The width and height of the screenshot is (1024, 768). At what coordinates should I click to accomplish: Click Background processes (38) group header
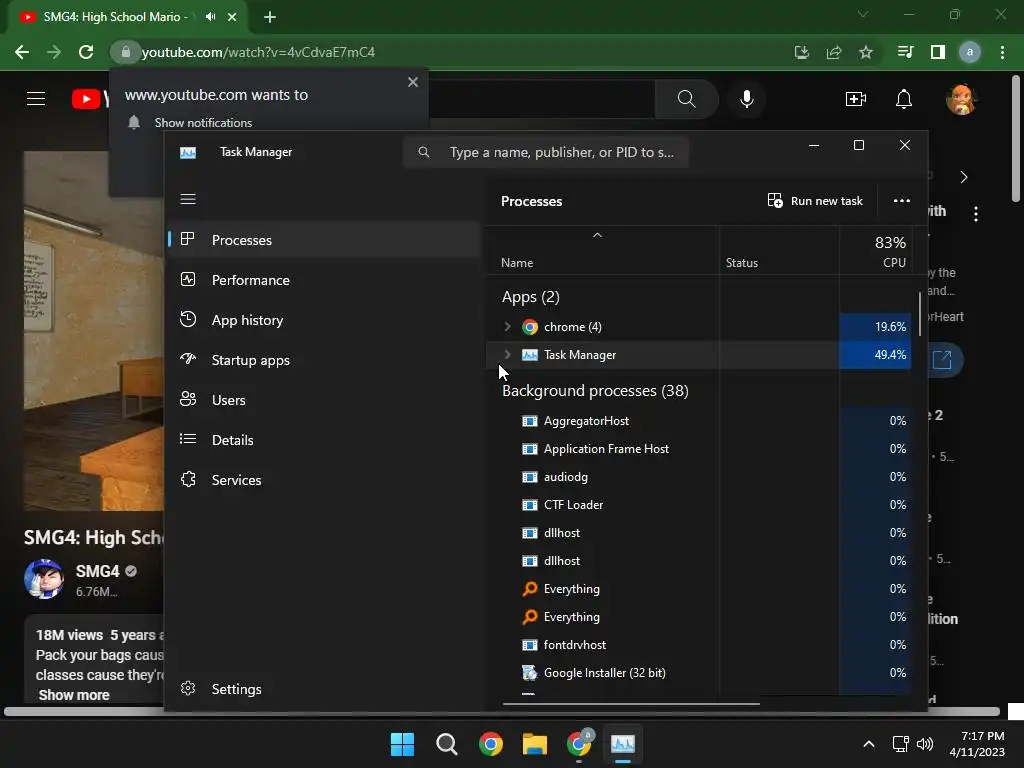click(595, 391)
